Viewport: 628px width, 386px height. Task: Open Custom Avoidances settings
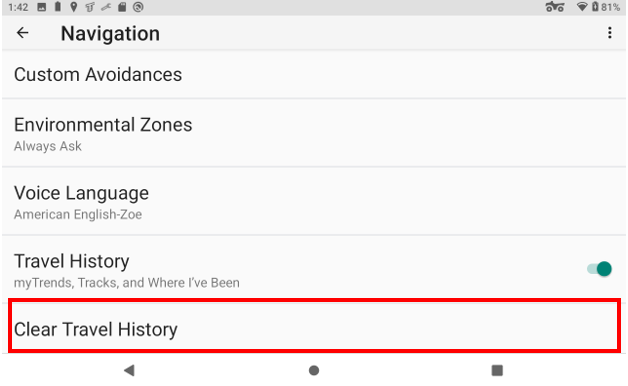point(314,74)
